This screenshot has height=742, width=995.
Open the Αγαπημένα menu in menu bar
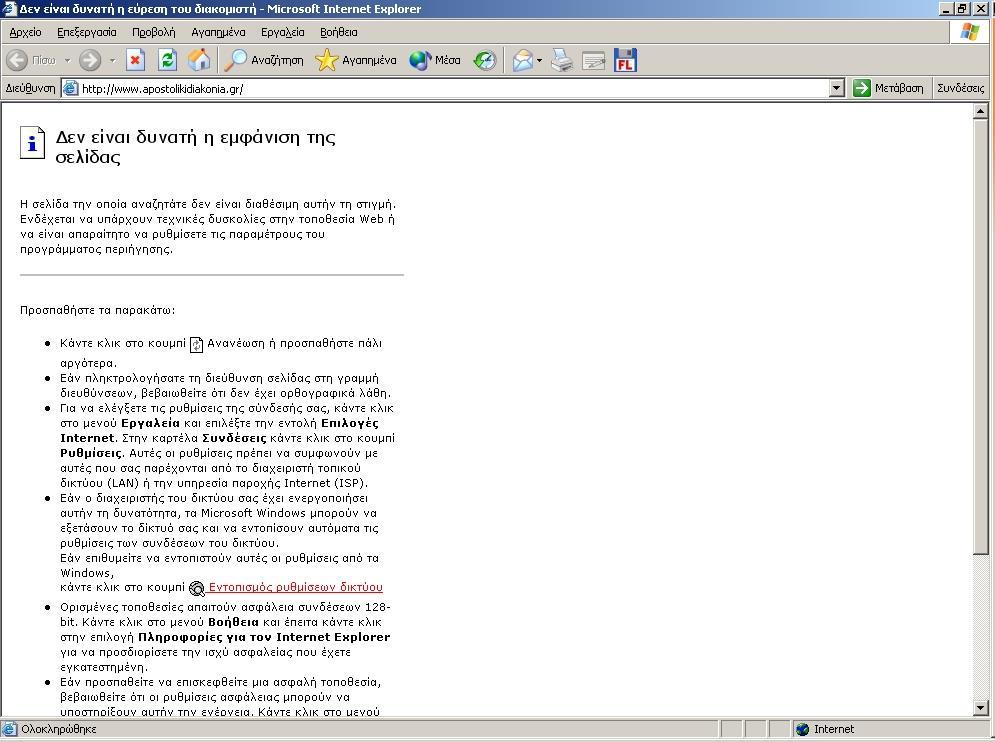point(218,32)
